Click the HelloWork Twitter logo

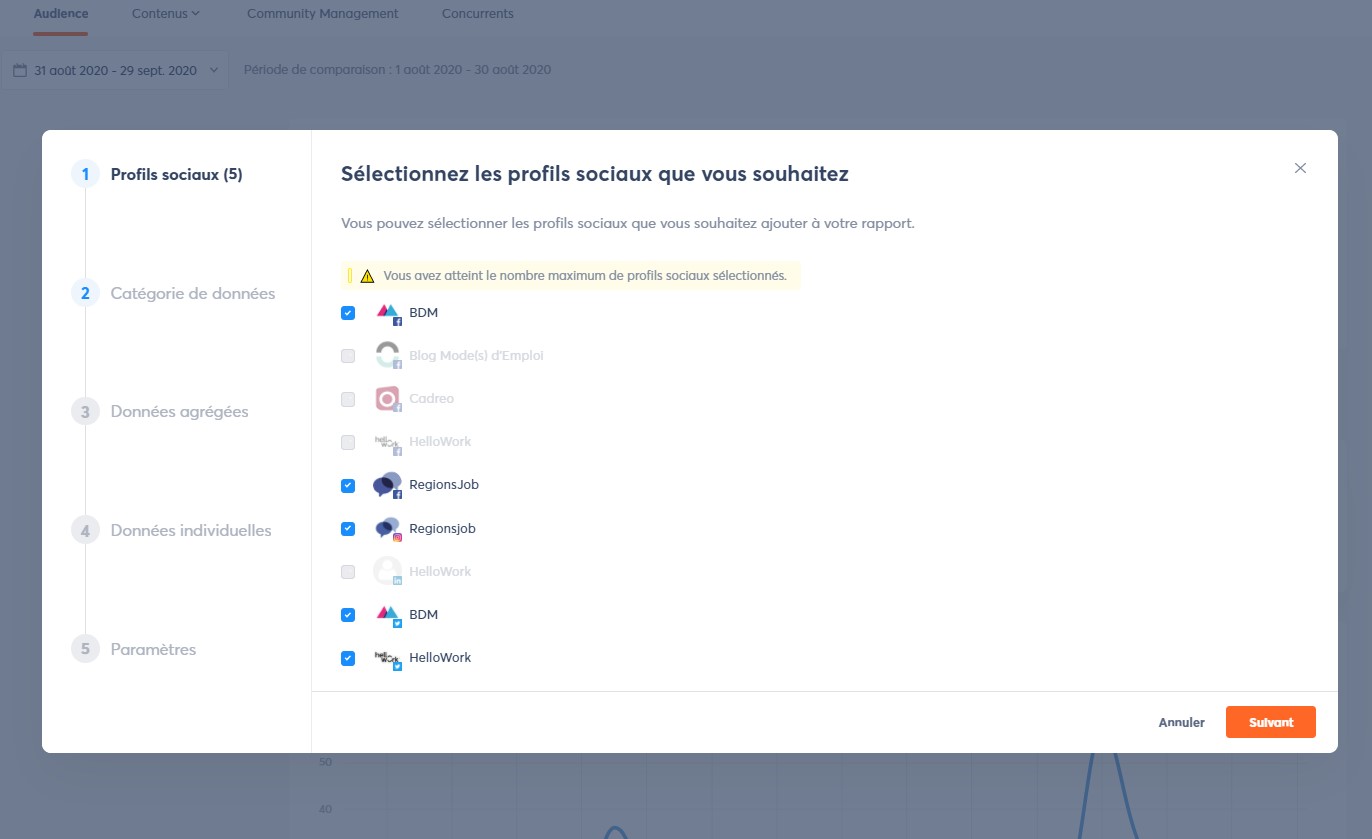click(388, 657)
